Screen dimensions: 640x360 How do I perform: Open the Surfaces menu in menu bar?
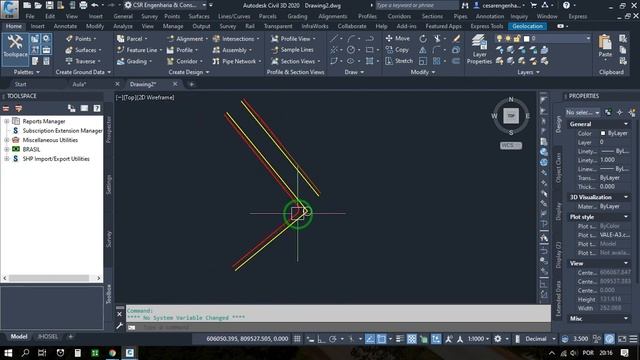click(199, 16)
